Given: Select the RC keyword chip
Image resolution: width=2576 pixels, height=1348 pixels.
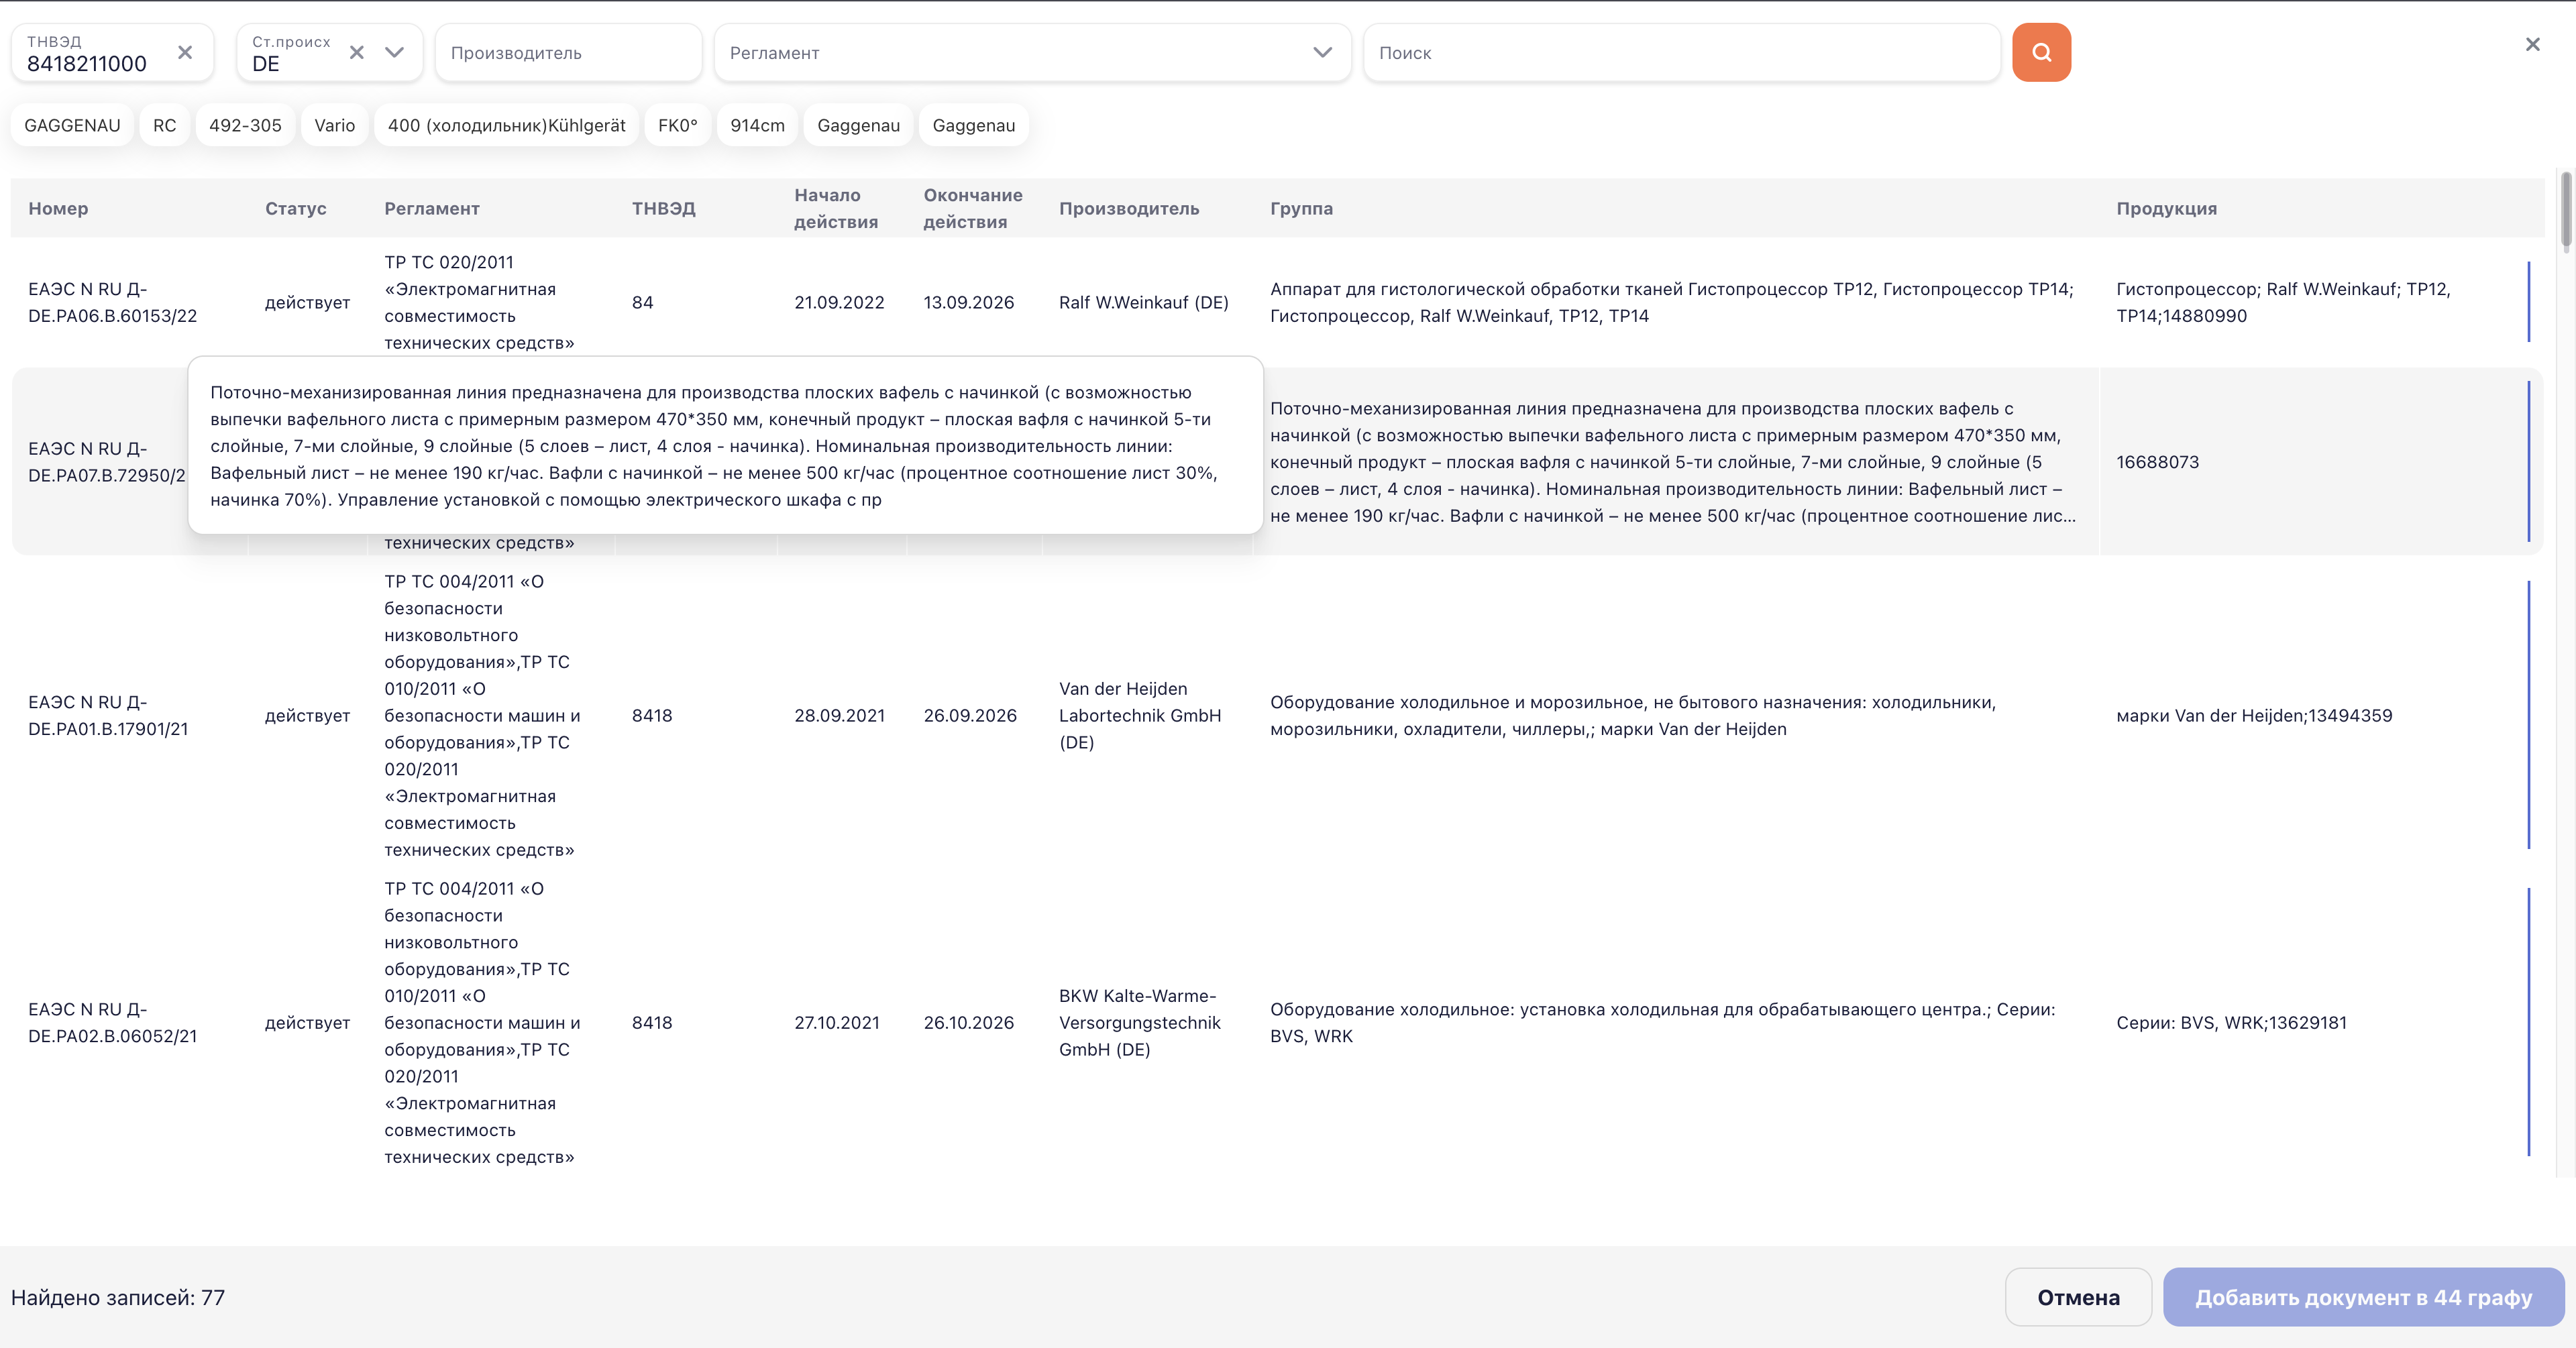Looking at the screenshot, I should (x=164, y=126).
